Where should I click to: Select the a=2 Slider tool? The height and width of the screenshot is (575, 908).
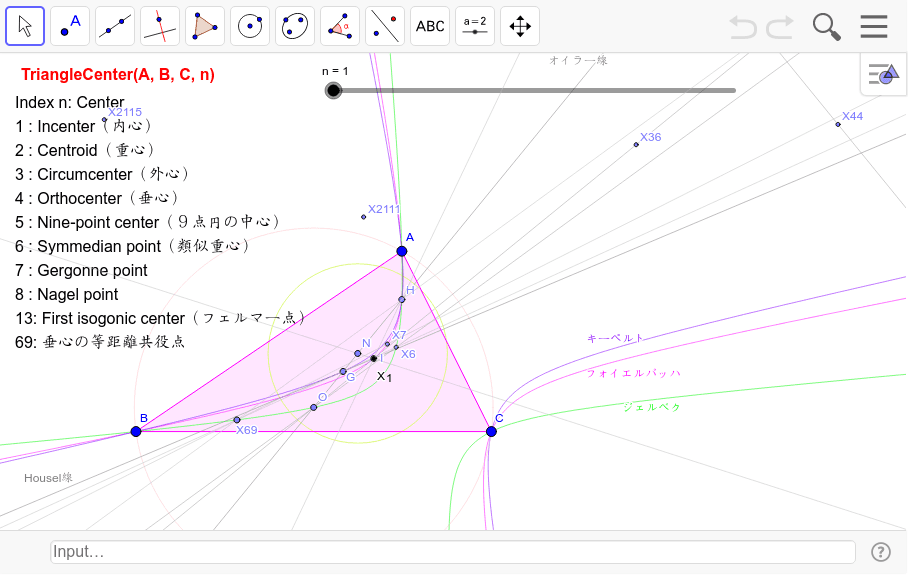click(475, 26)
